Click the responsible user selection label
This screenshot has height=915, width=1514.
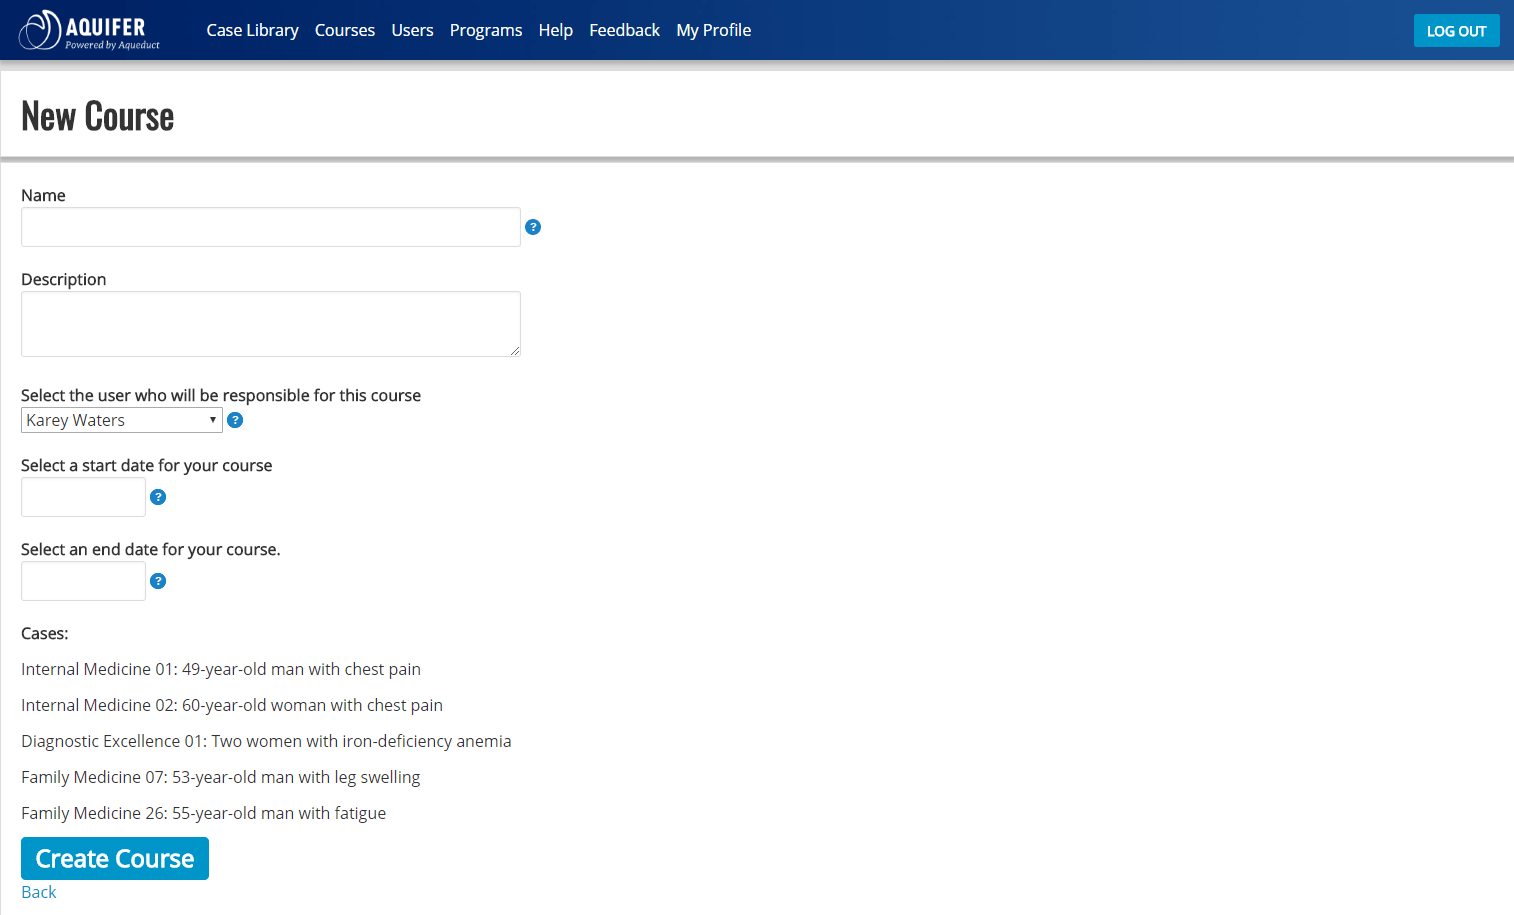[x=221, y=395]
